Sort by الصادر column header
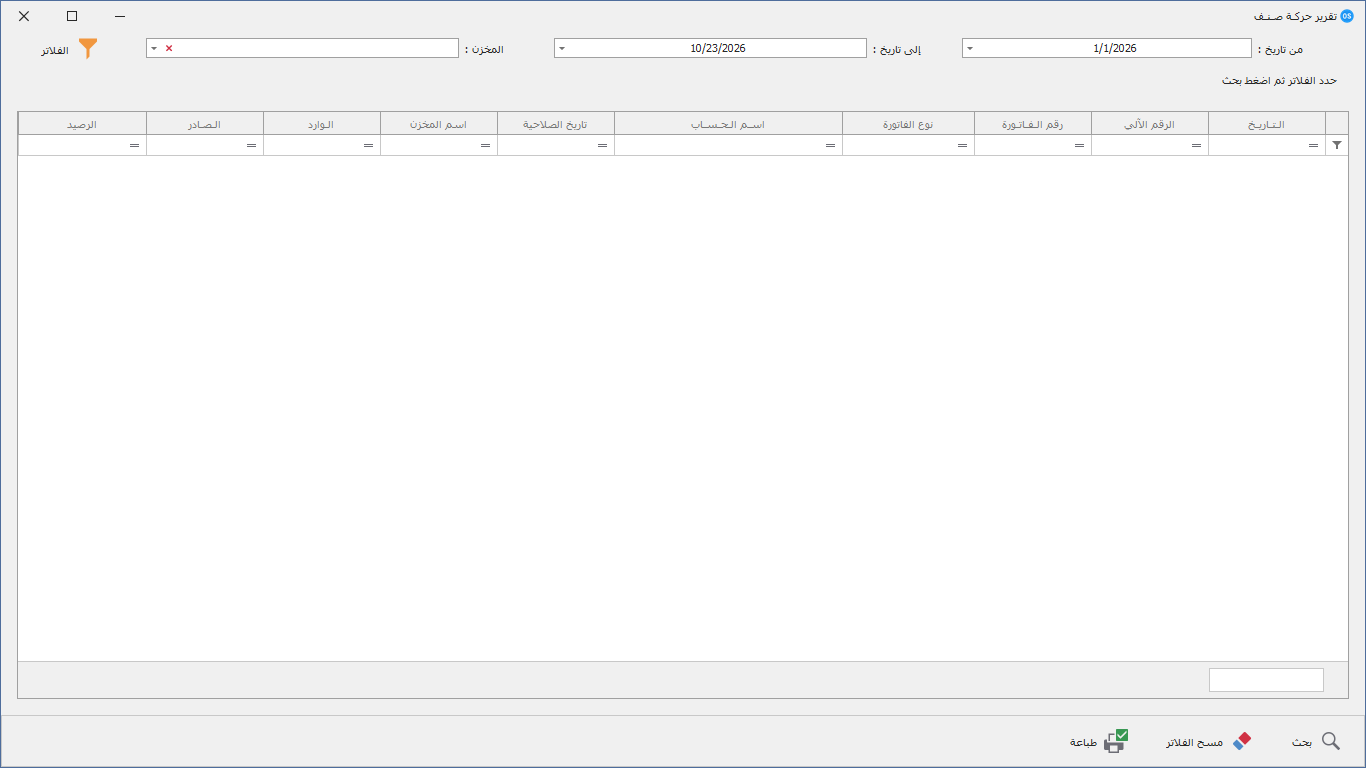The height and width of the screenshot is (768, 1366). (205, 124)
